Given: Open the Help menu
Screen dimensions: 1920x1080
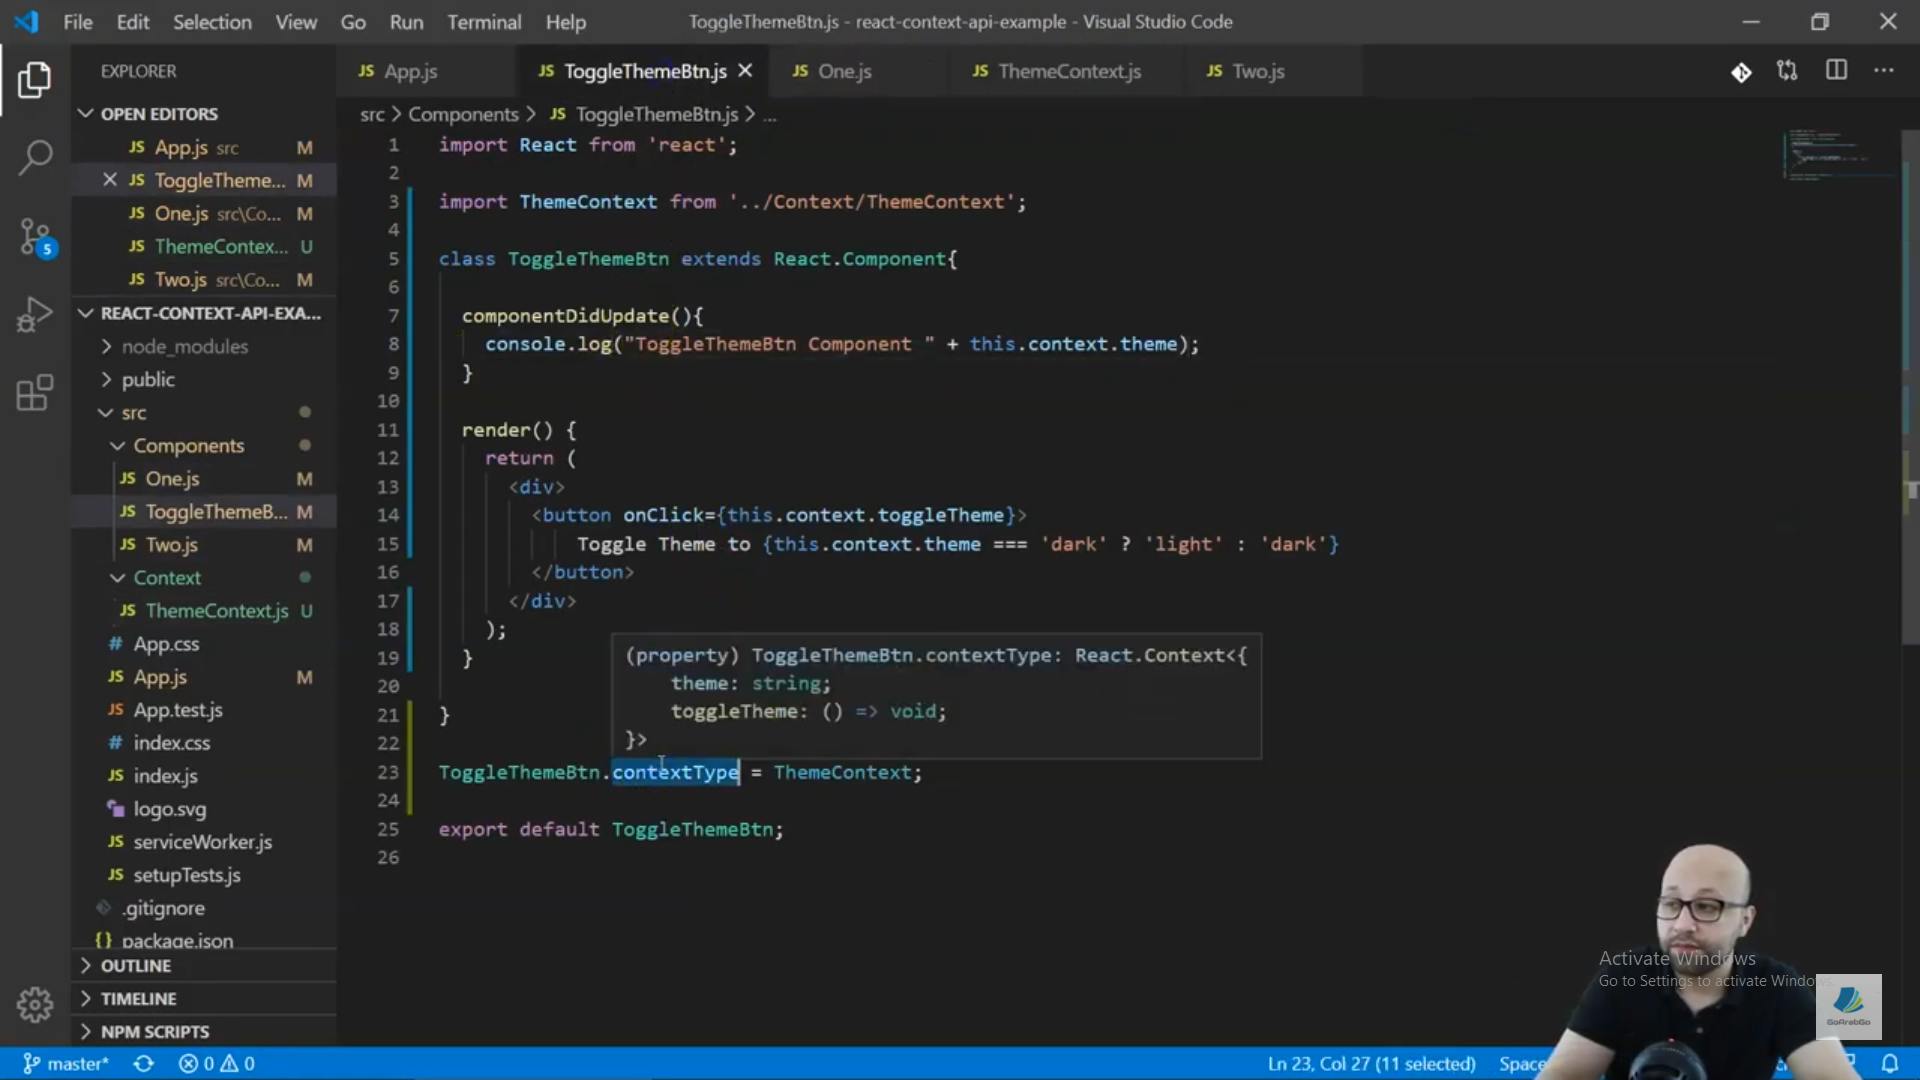Looking at the screenshot, I should pyautogui.click(x=565, y=22).
